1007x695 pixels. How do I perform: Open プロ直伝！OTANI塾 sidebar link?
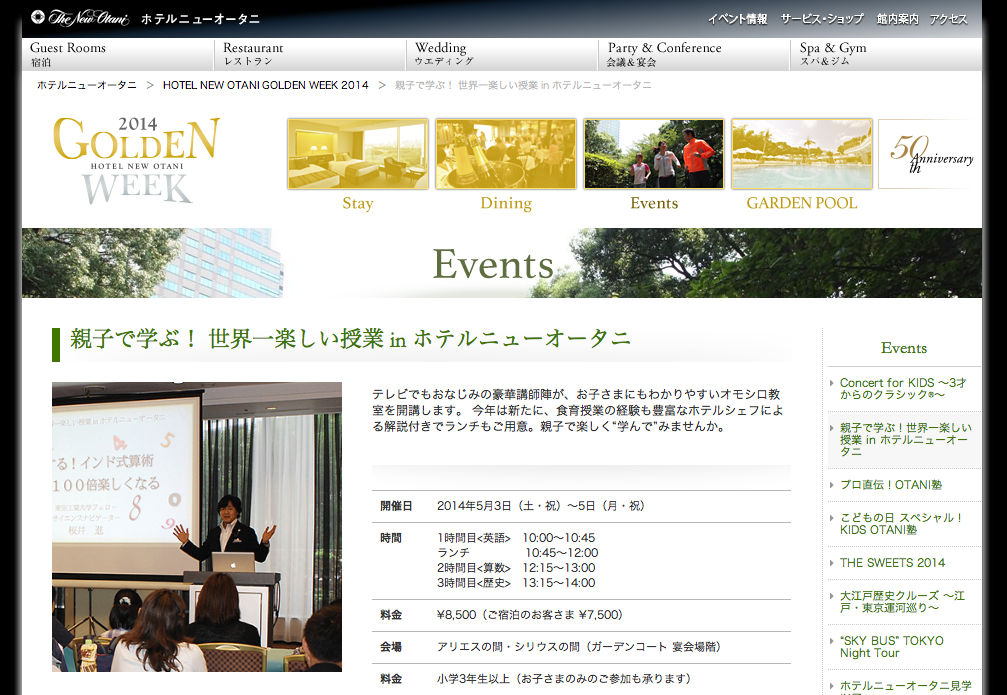coord(891,485)
